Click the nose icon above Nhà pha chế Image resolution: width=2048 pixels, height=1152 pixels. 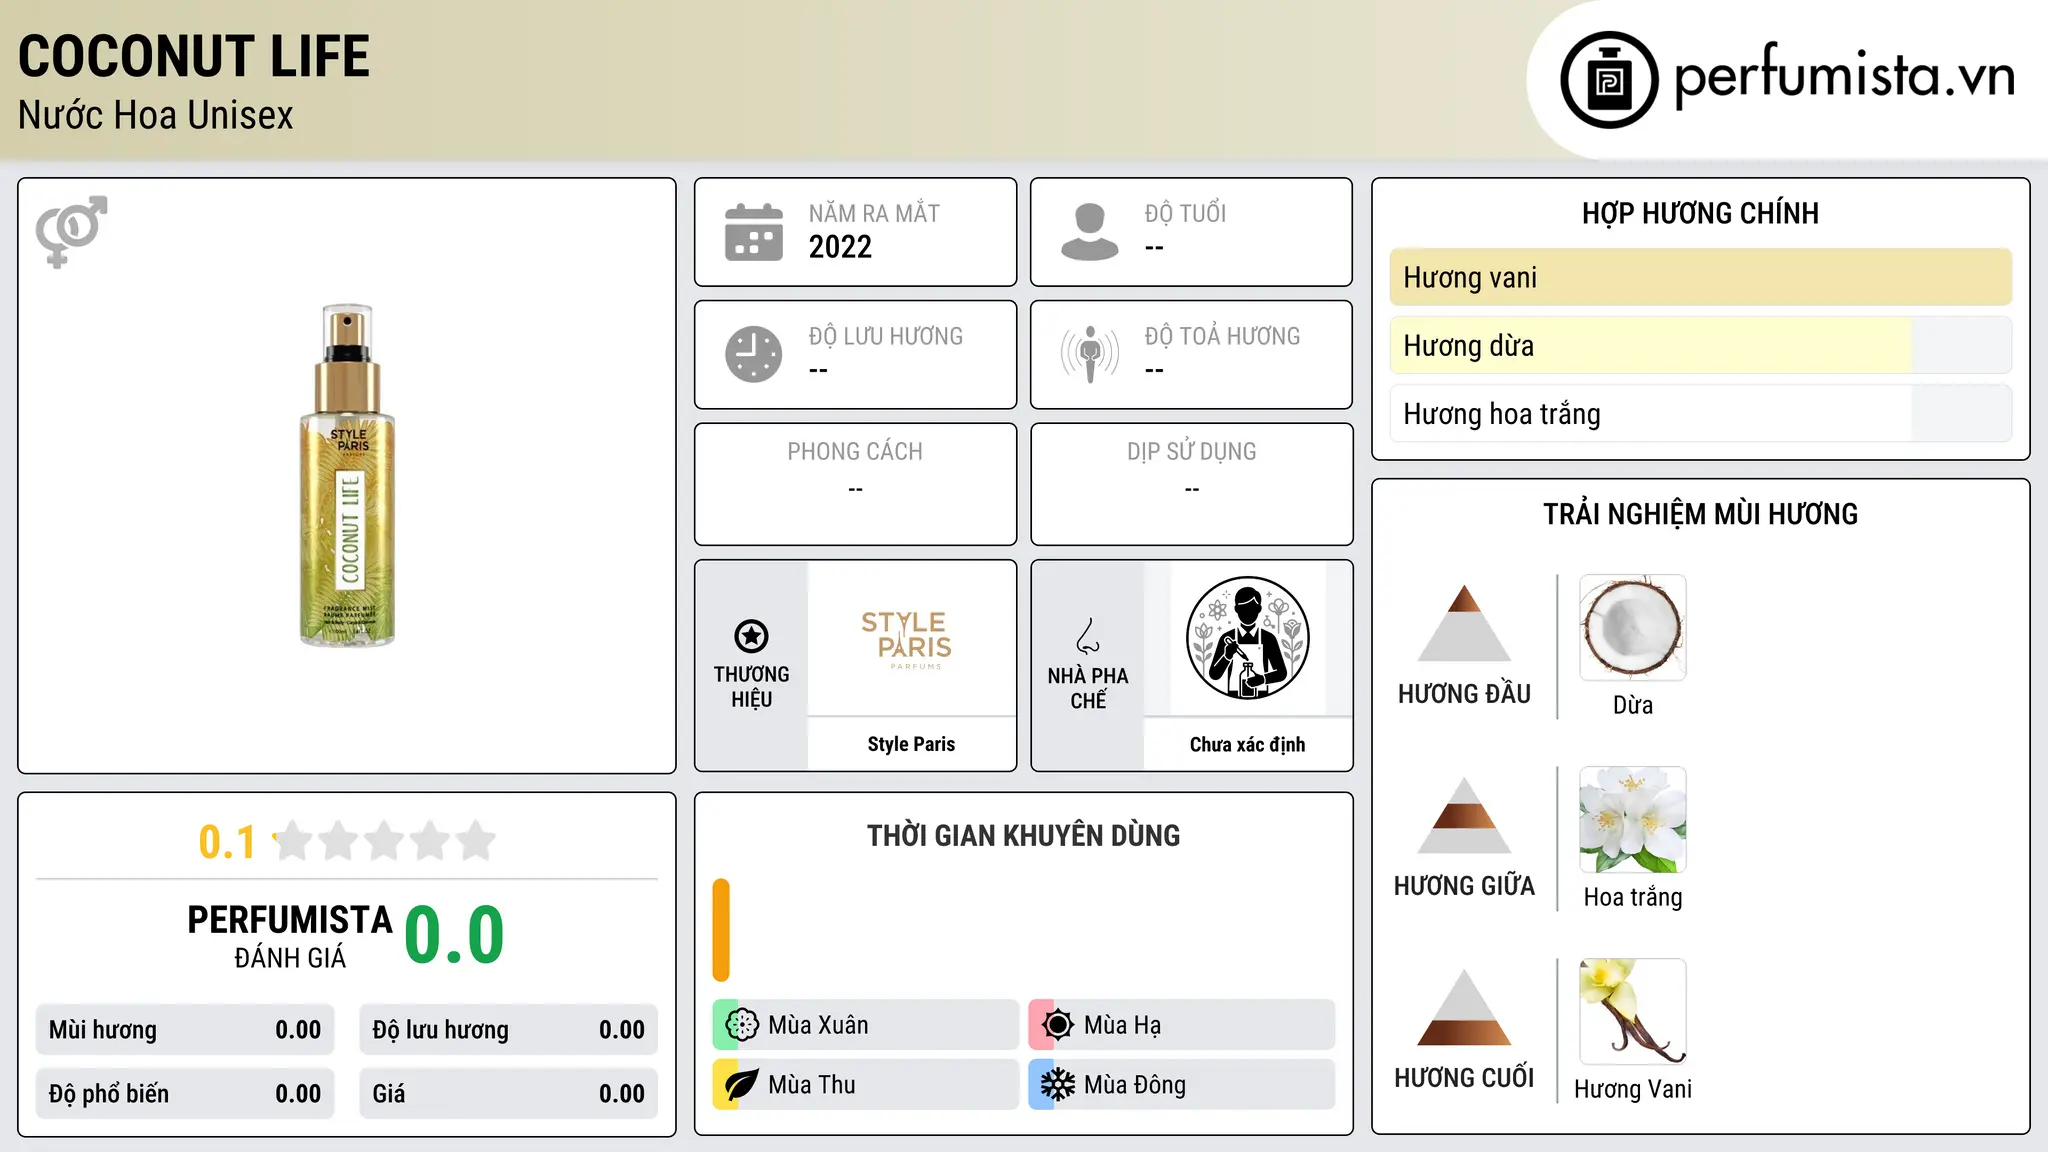point(1088,636)
